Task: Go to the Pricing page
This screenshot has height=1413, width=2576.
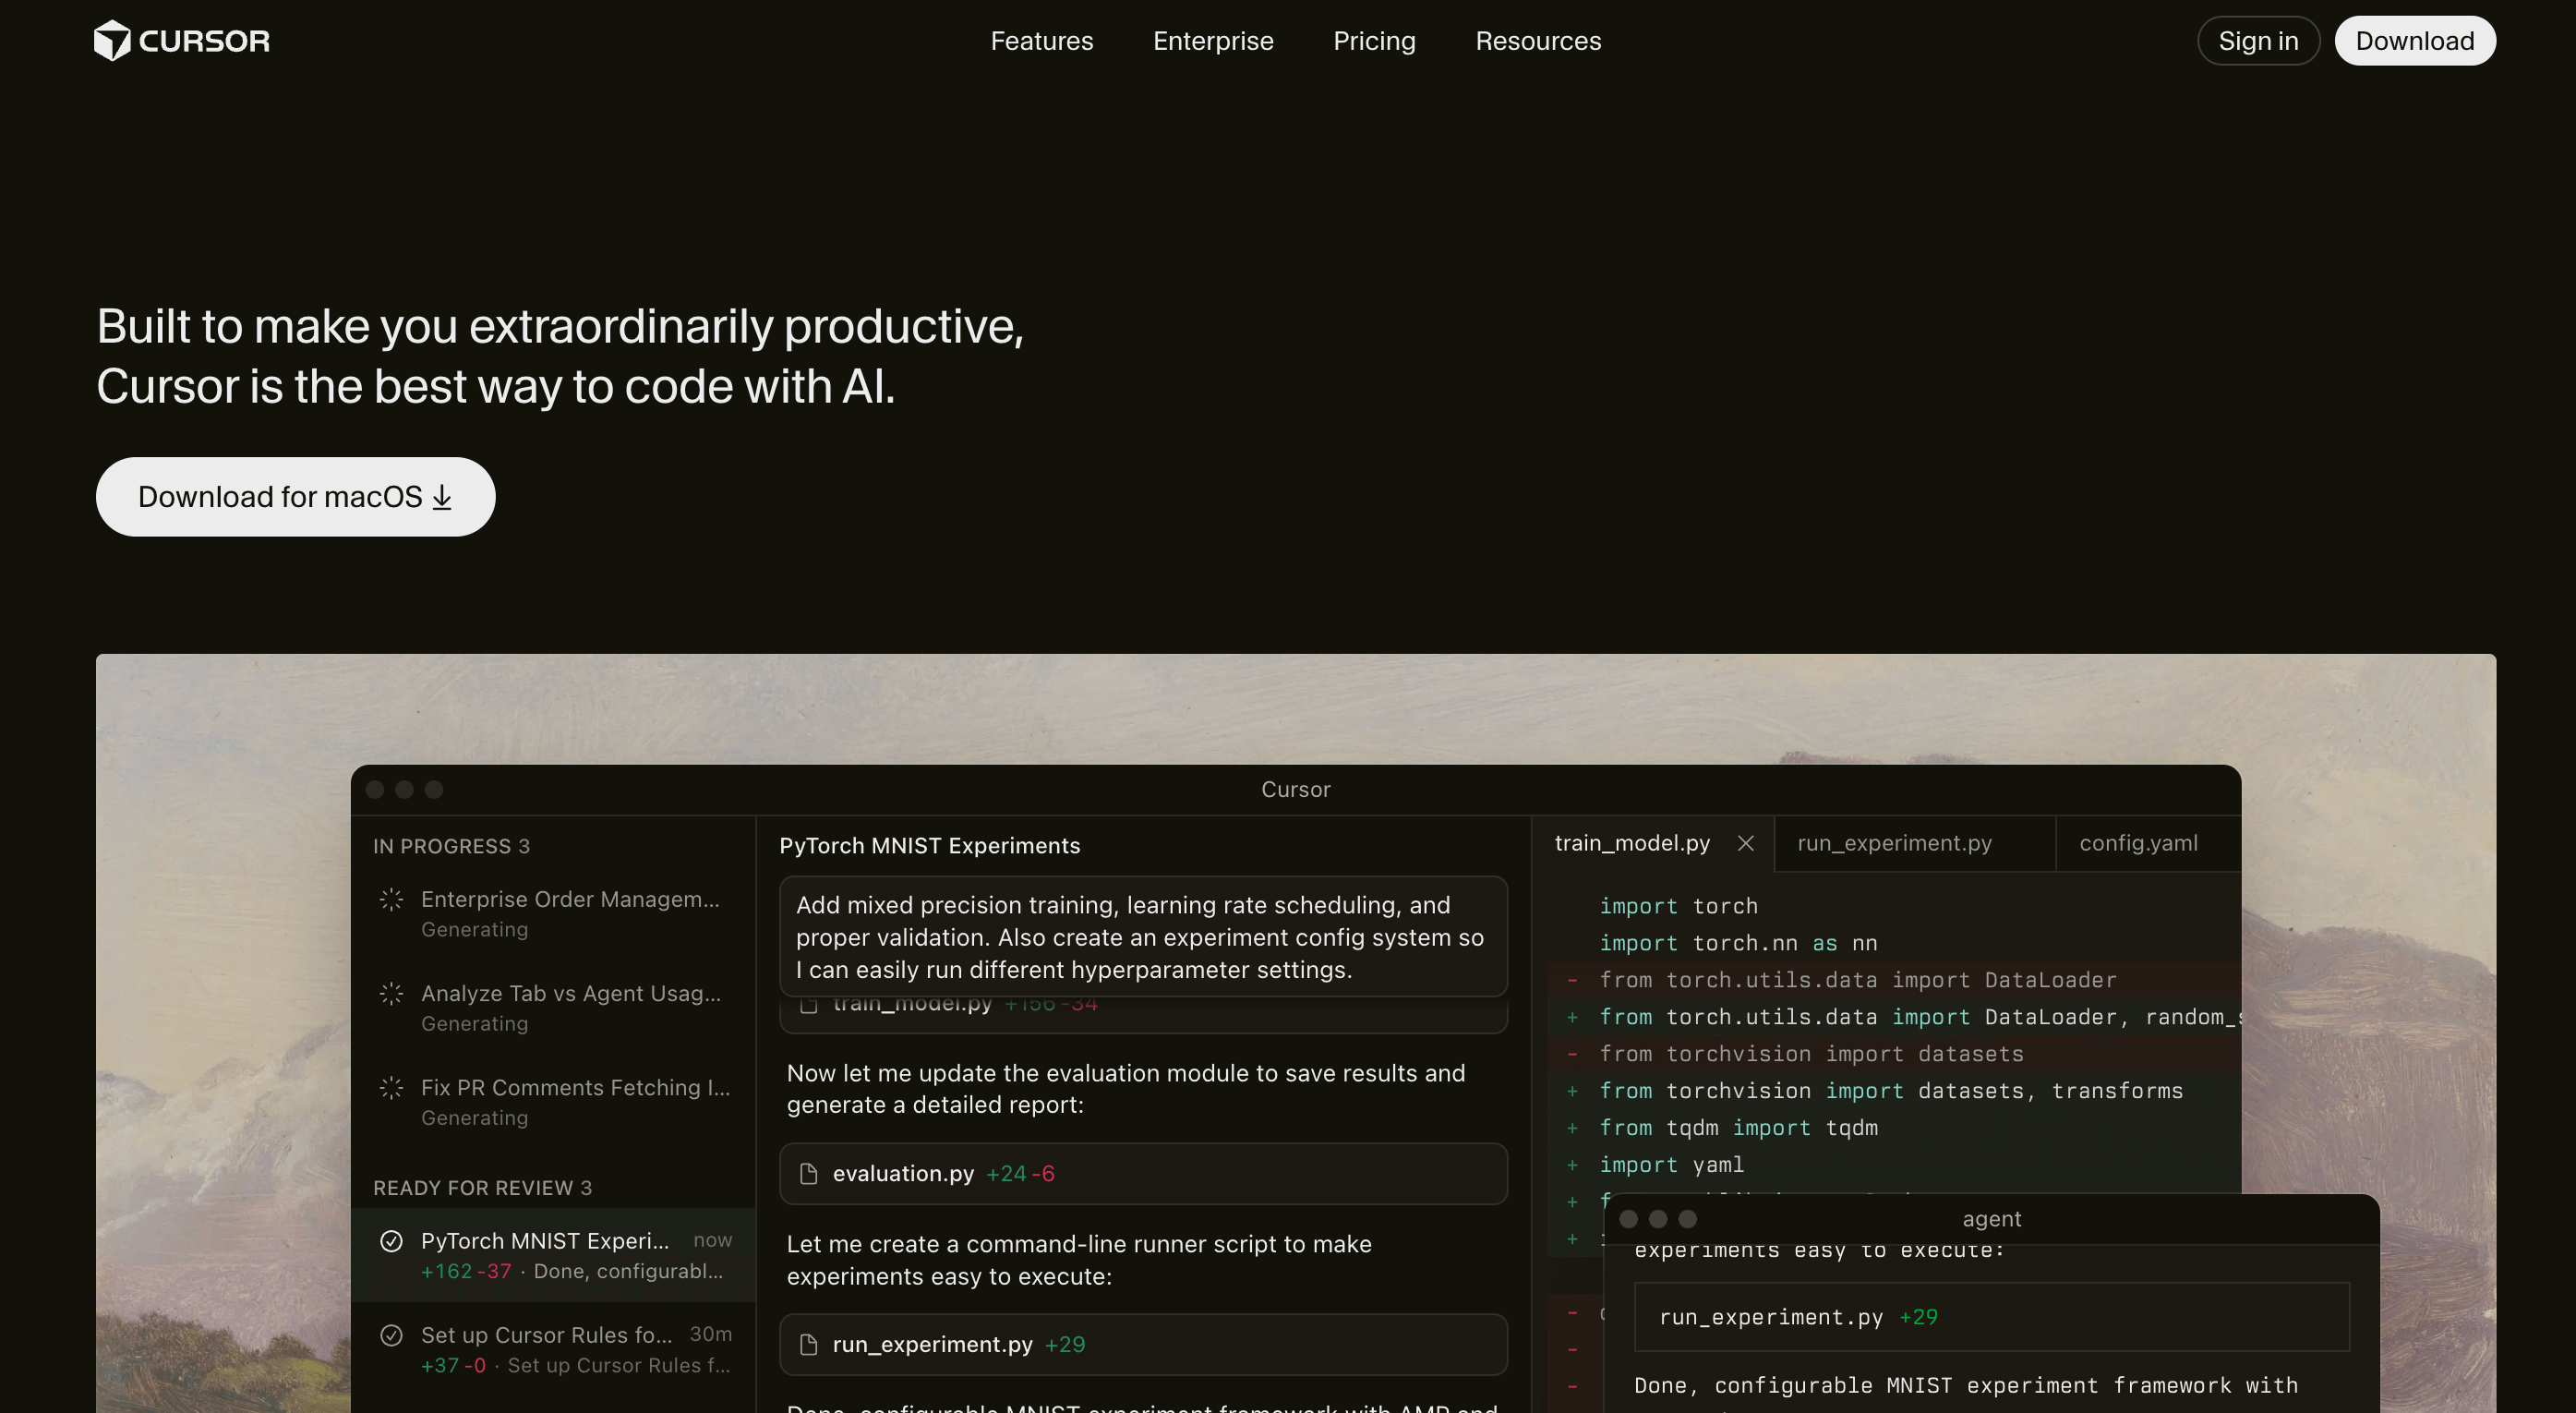Action: pos(1373,41)
